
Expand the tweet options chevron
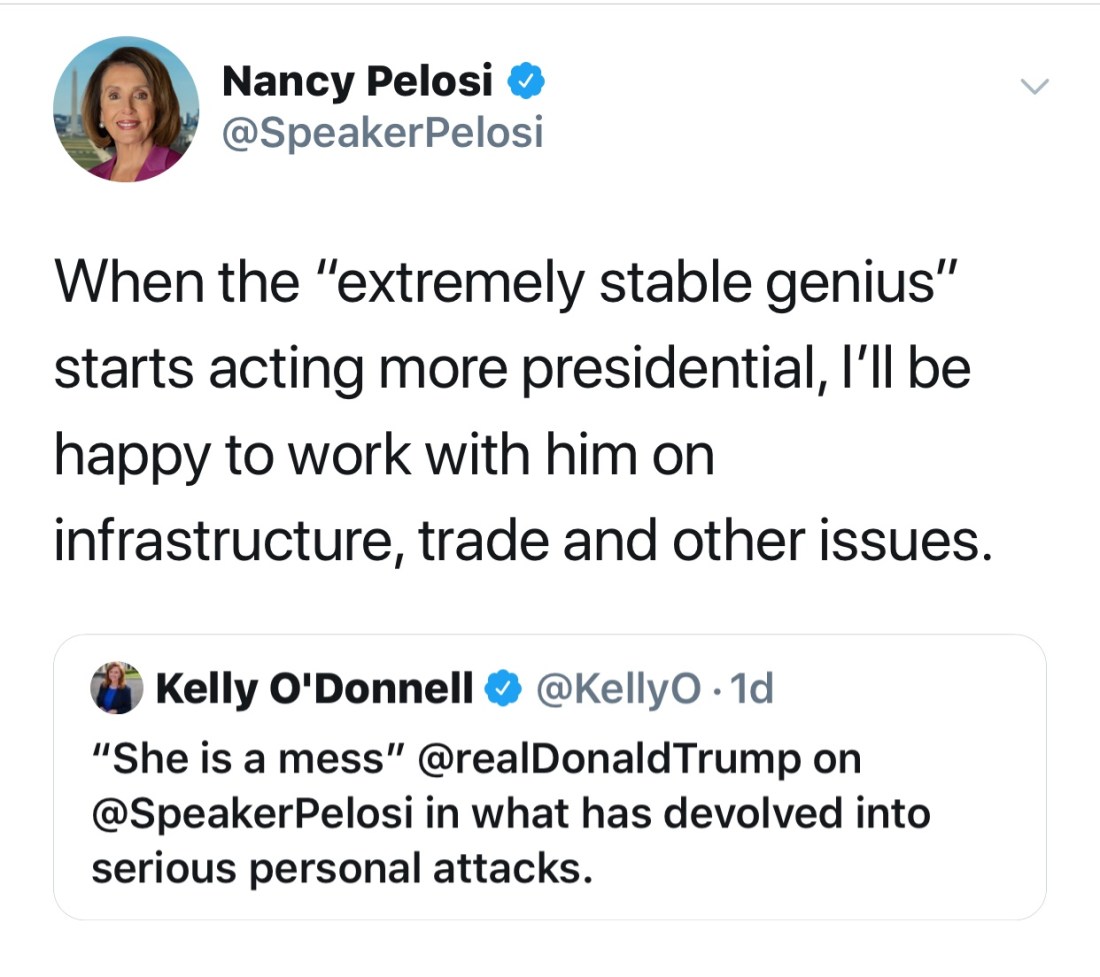[x=1035, y=87]
